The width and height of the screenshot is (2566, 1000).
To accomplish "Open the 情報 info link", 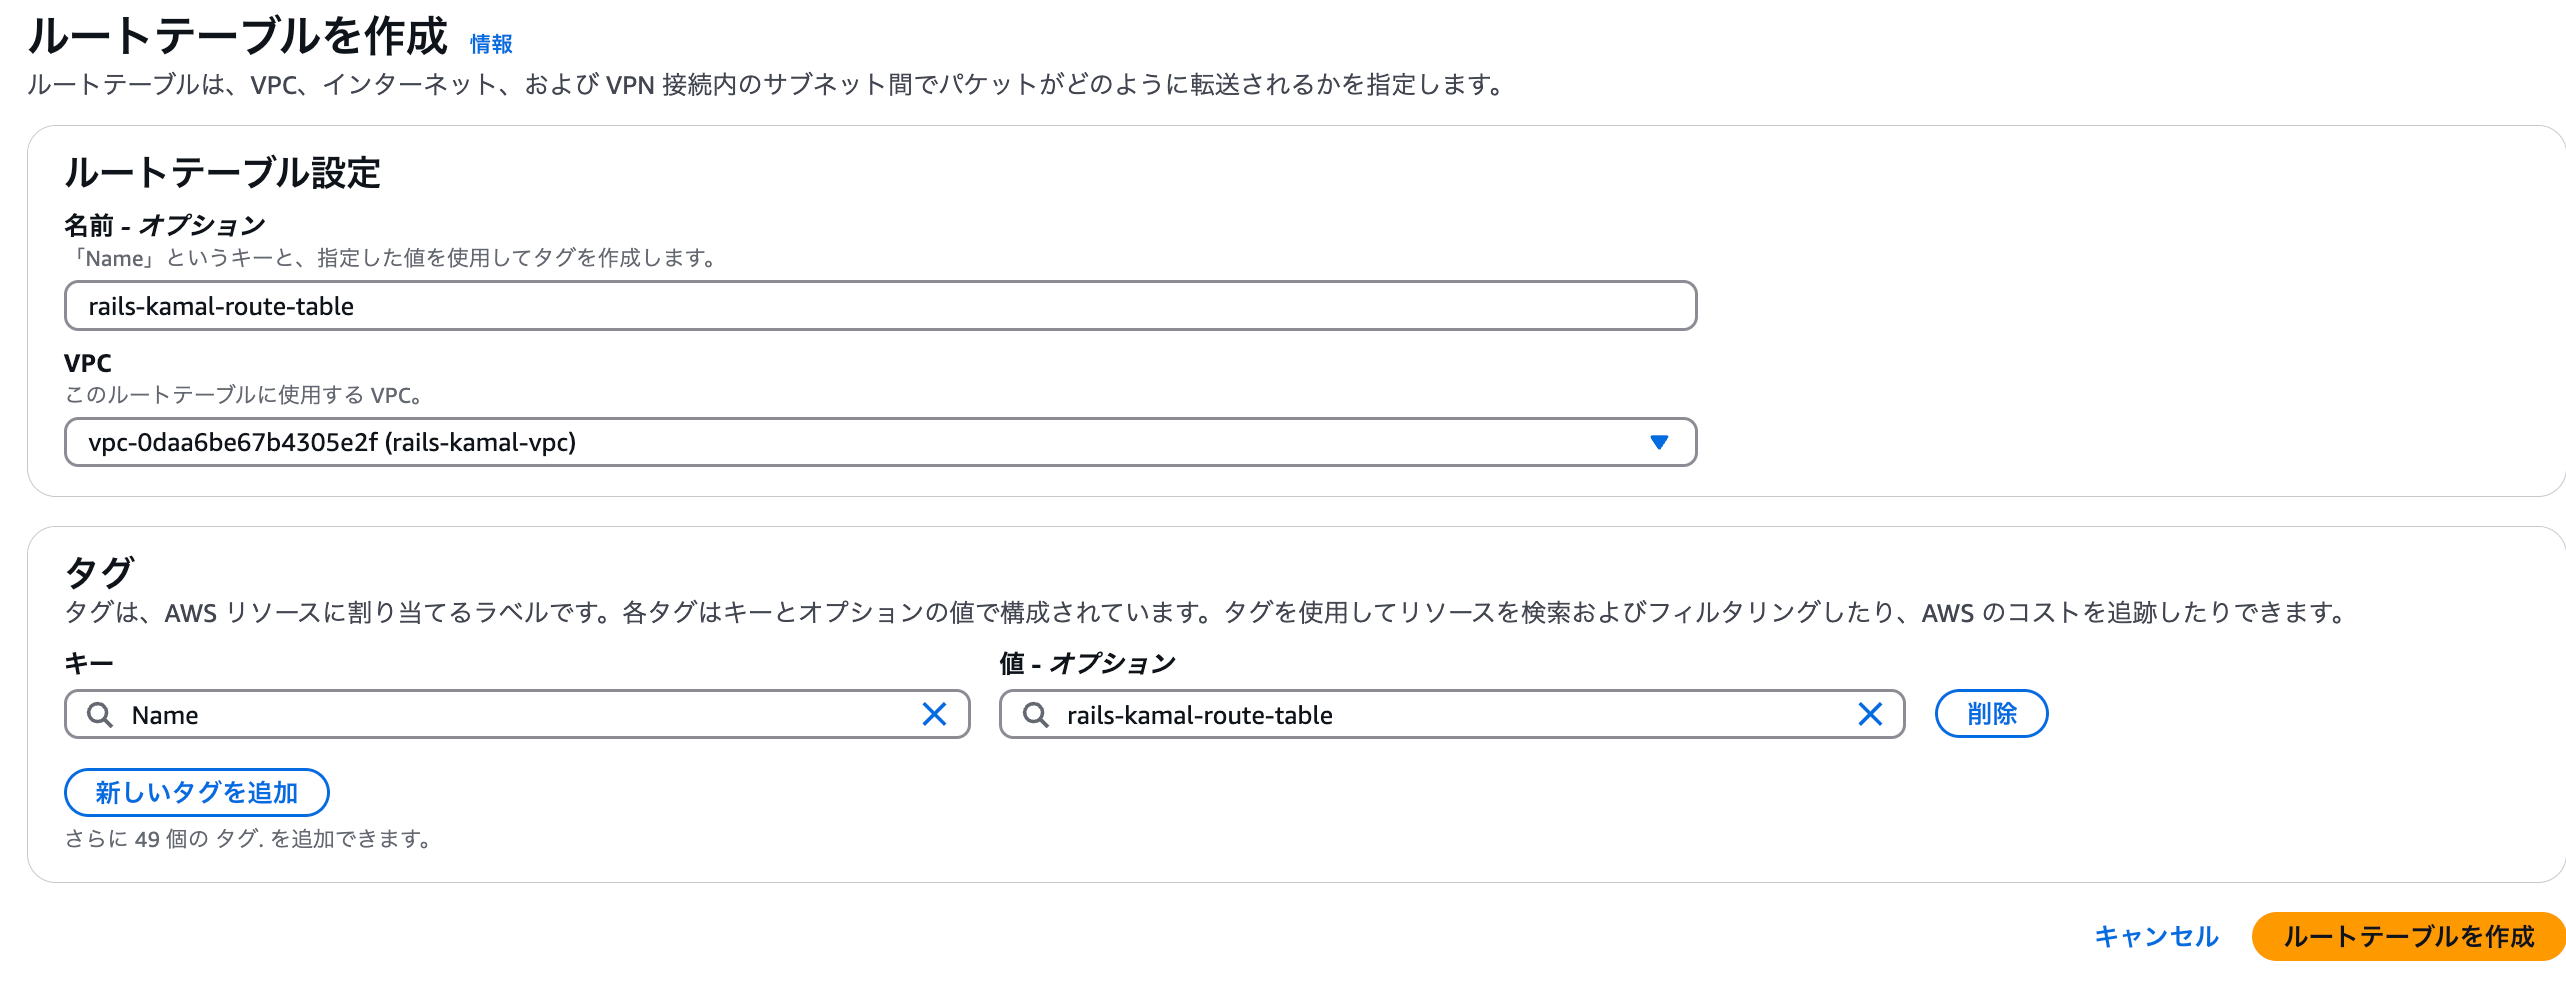I will pyautogui.click(x=491, y=44).
